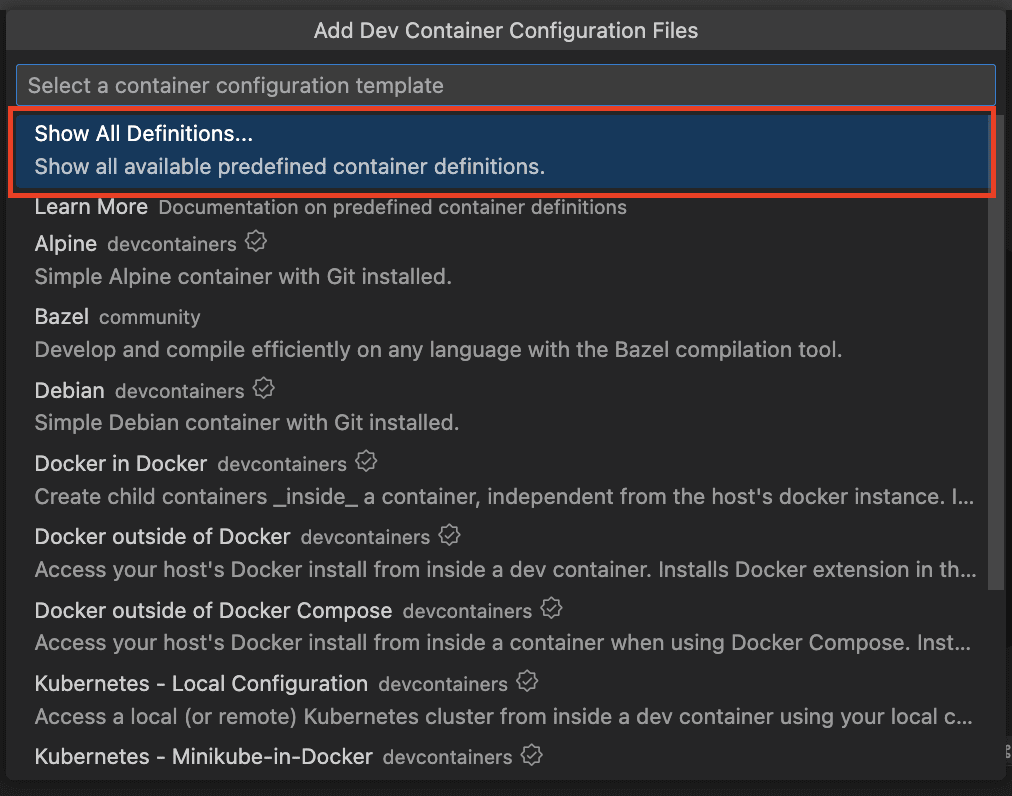The image size is (1012, 796).
Task: Click 'Kubernetes - Minikube-in-Docker' title
Action: (x=203, y=757)
